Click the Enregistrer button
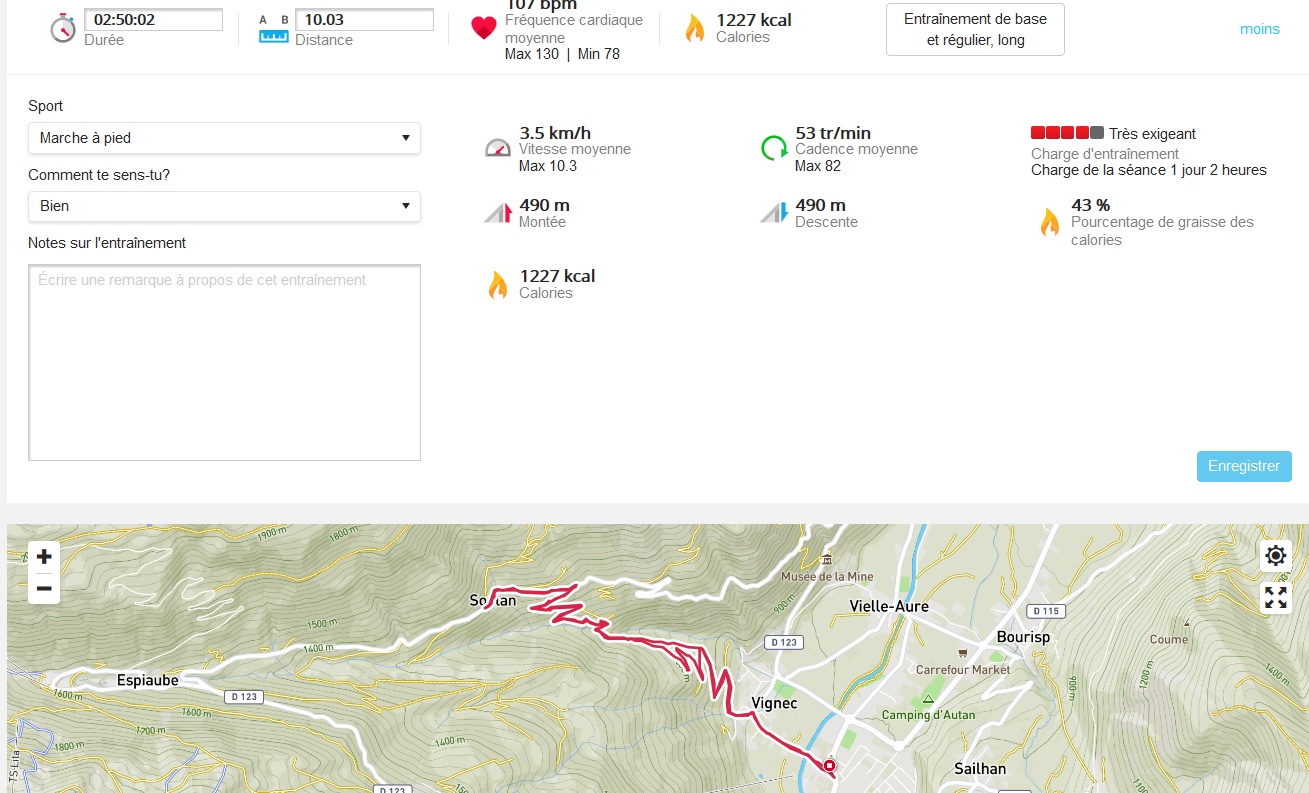The image size is (1309, 793). (1243, 466)
